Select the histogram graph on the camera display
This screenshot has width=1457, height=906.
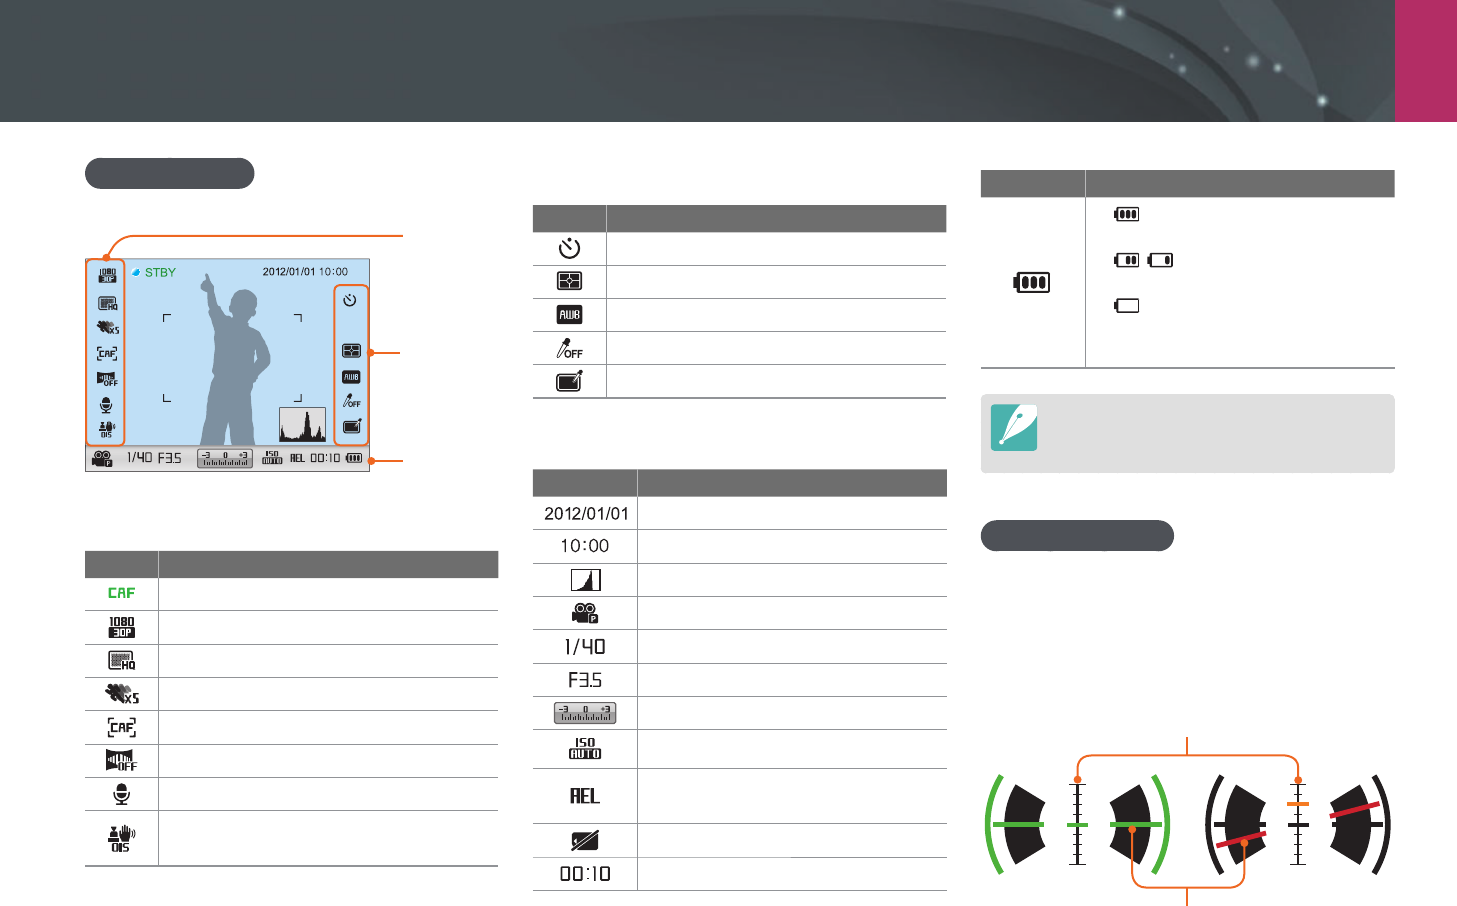[x=302, y=425]
